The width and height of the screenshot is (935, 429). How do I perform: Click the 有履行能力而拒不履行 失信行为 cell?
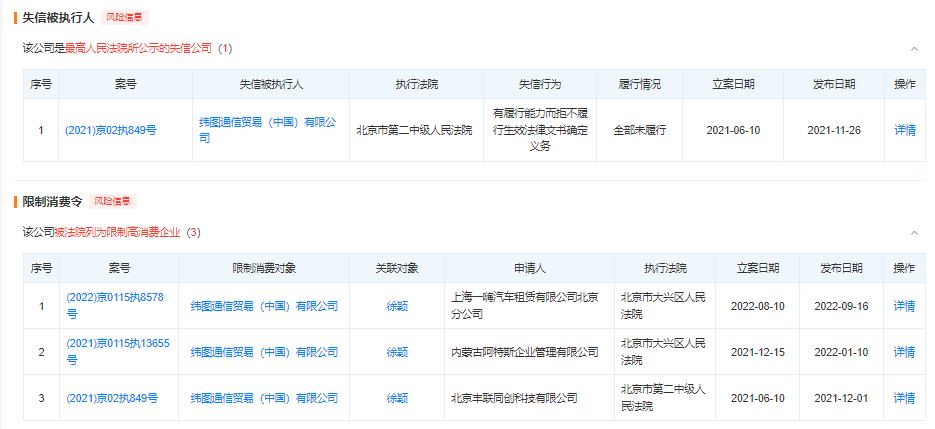(x=540, y=130)
